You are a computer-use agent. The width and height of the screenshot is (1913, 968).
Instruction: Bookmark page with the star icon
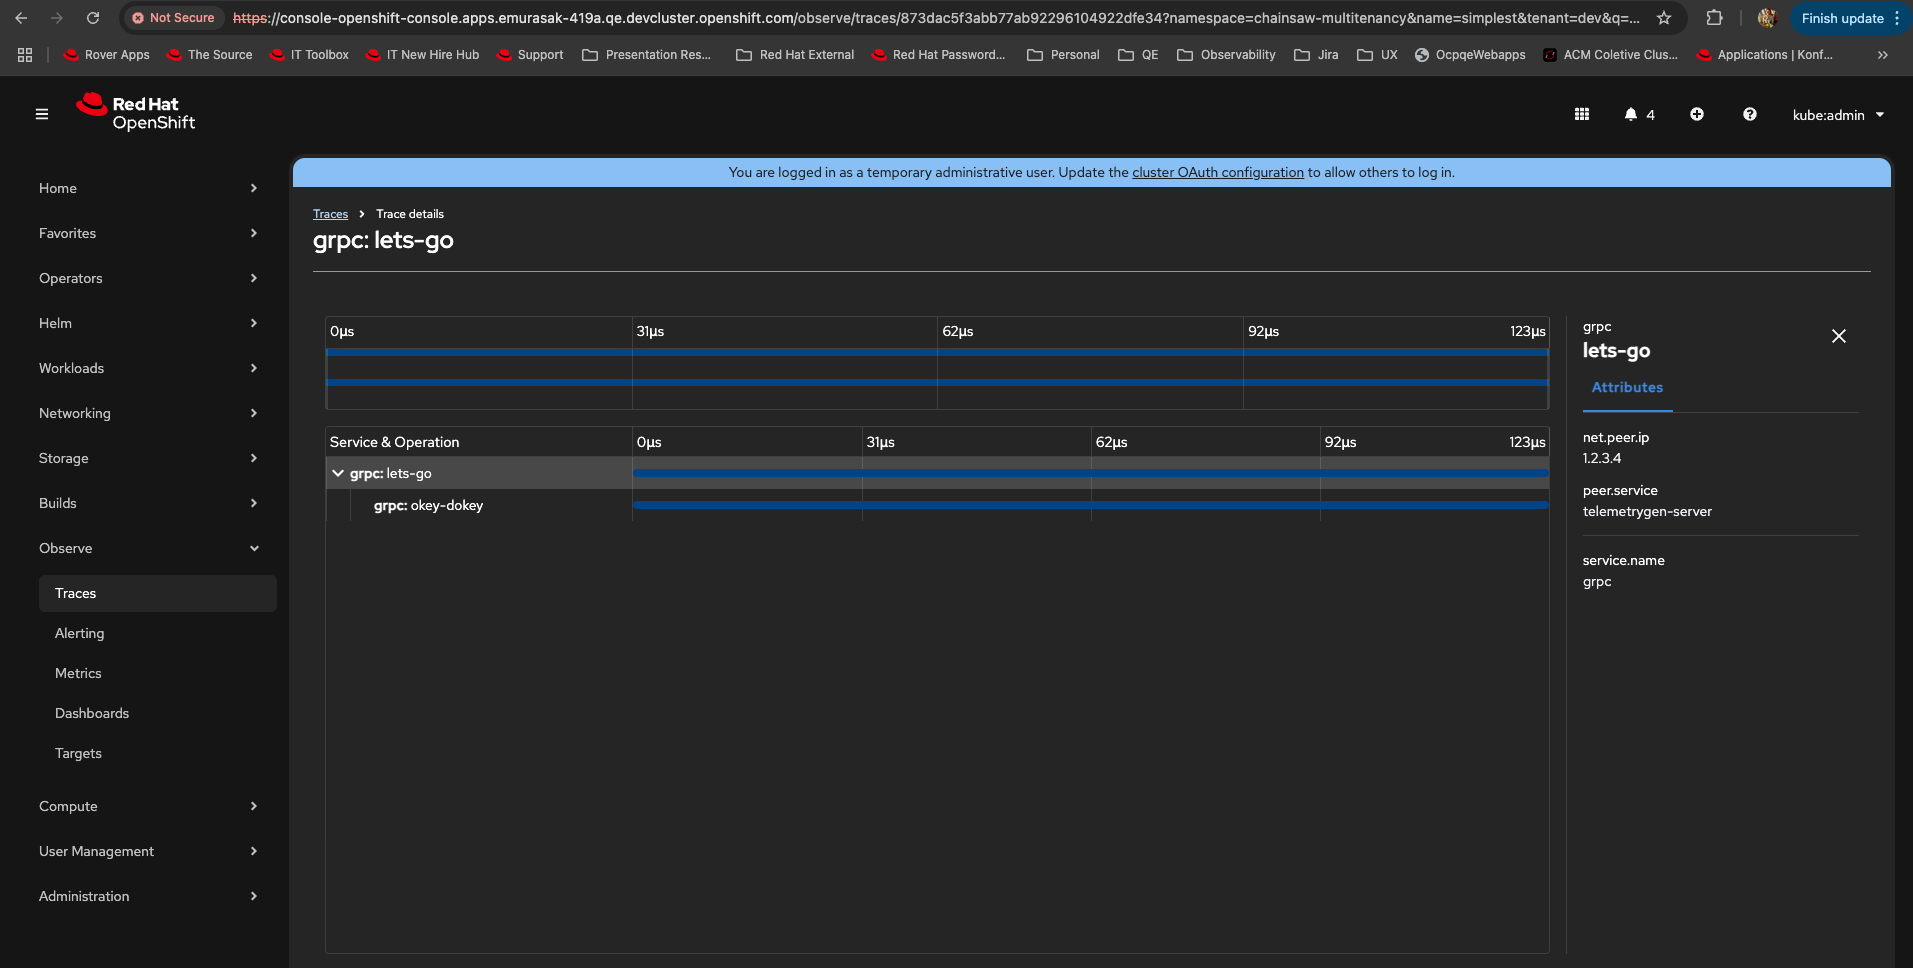(1664, 18)
